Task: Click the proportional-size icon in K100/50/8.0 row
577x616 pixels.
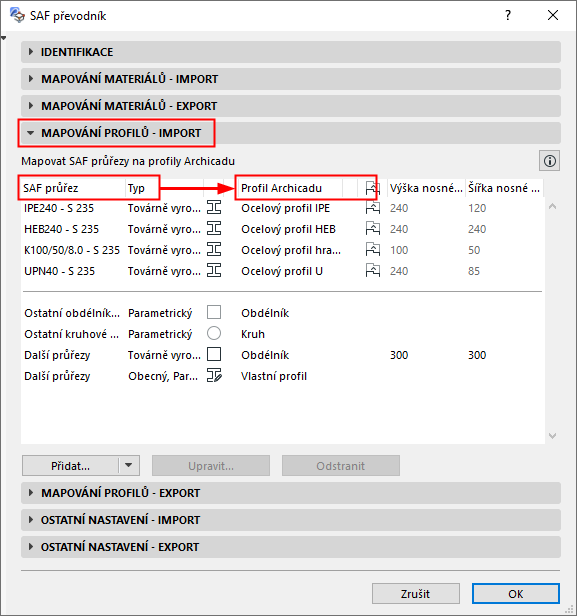Action: [x=372, y=250]
